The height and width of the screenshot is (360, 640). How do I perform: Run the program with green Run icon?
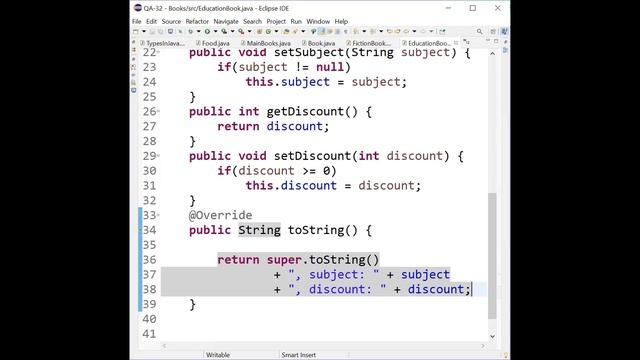tap(207, 31)
